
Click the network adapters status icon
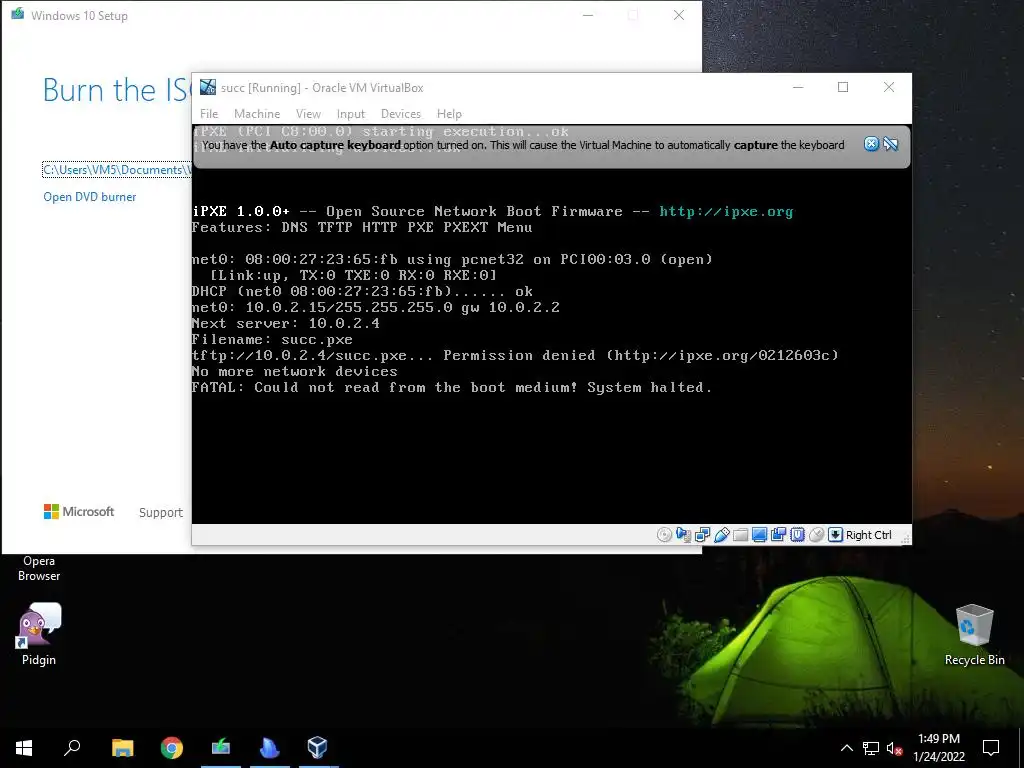703,535
